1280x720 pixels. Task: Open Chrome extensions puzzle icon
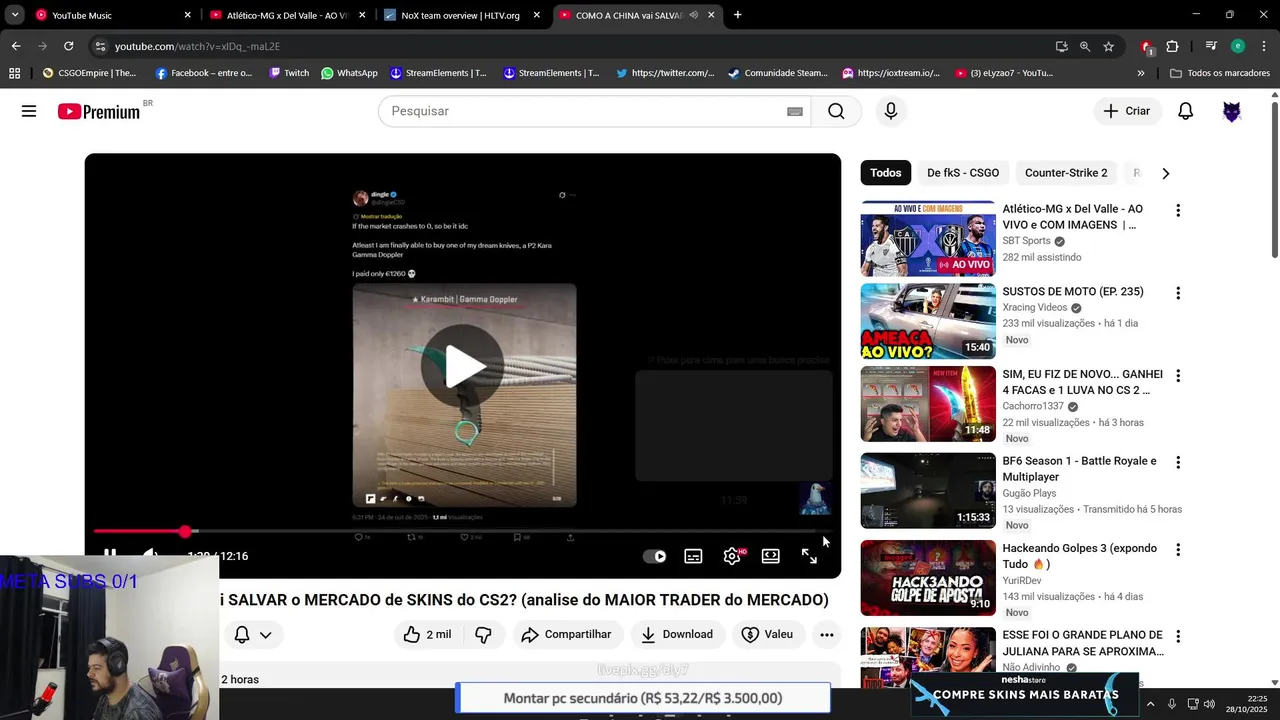point(1172,46)
